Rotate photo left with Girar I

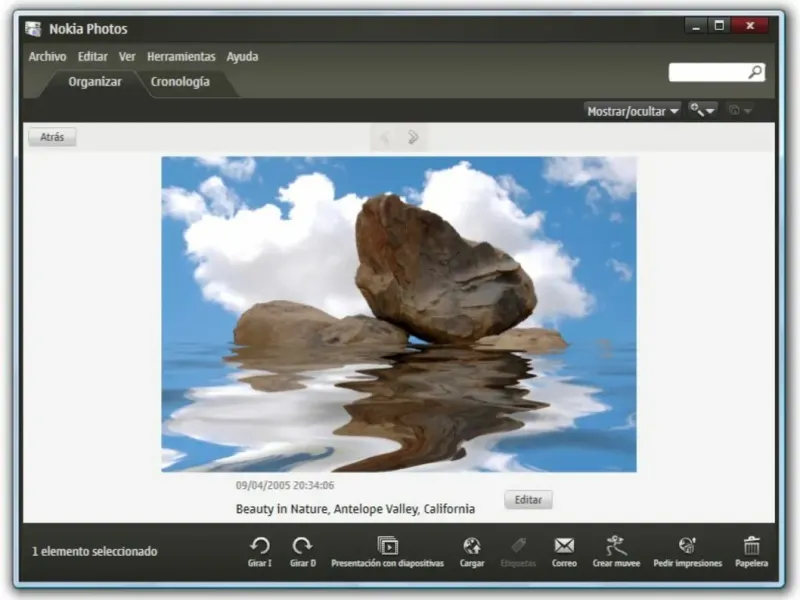pos(260,552)
